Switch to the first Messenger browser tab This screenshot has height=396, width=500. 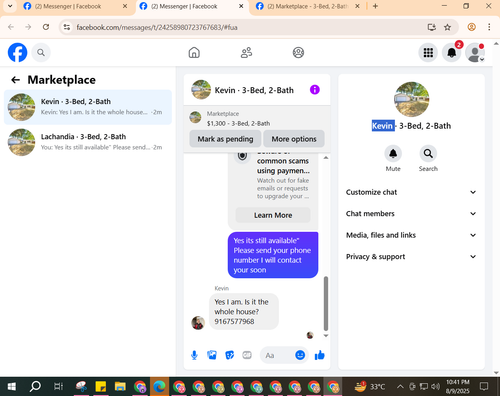pyautogui.click(x=76, y=6)
